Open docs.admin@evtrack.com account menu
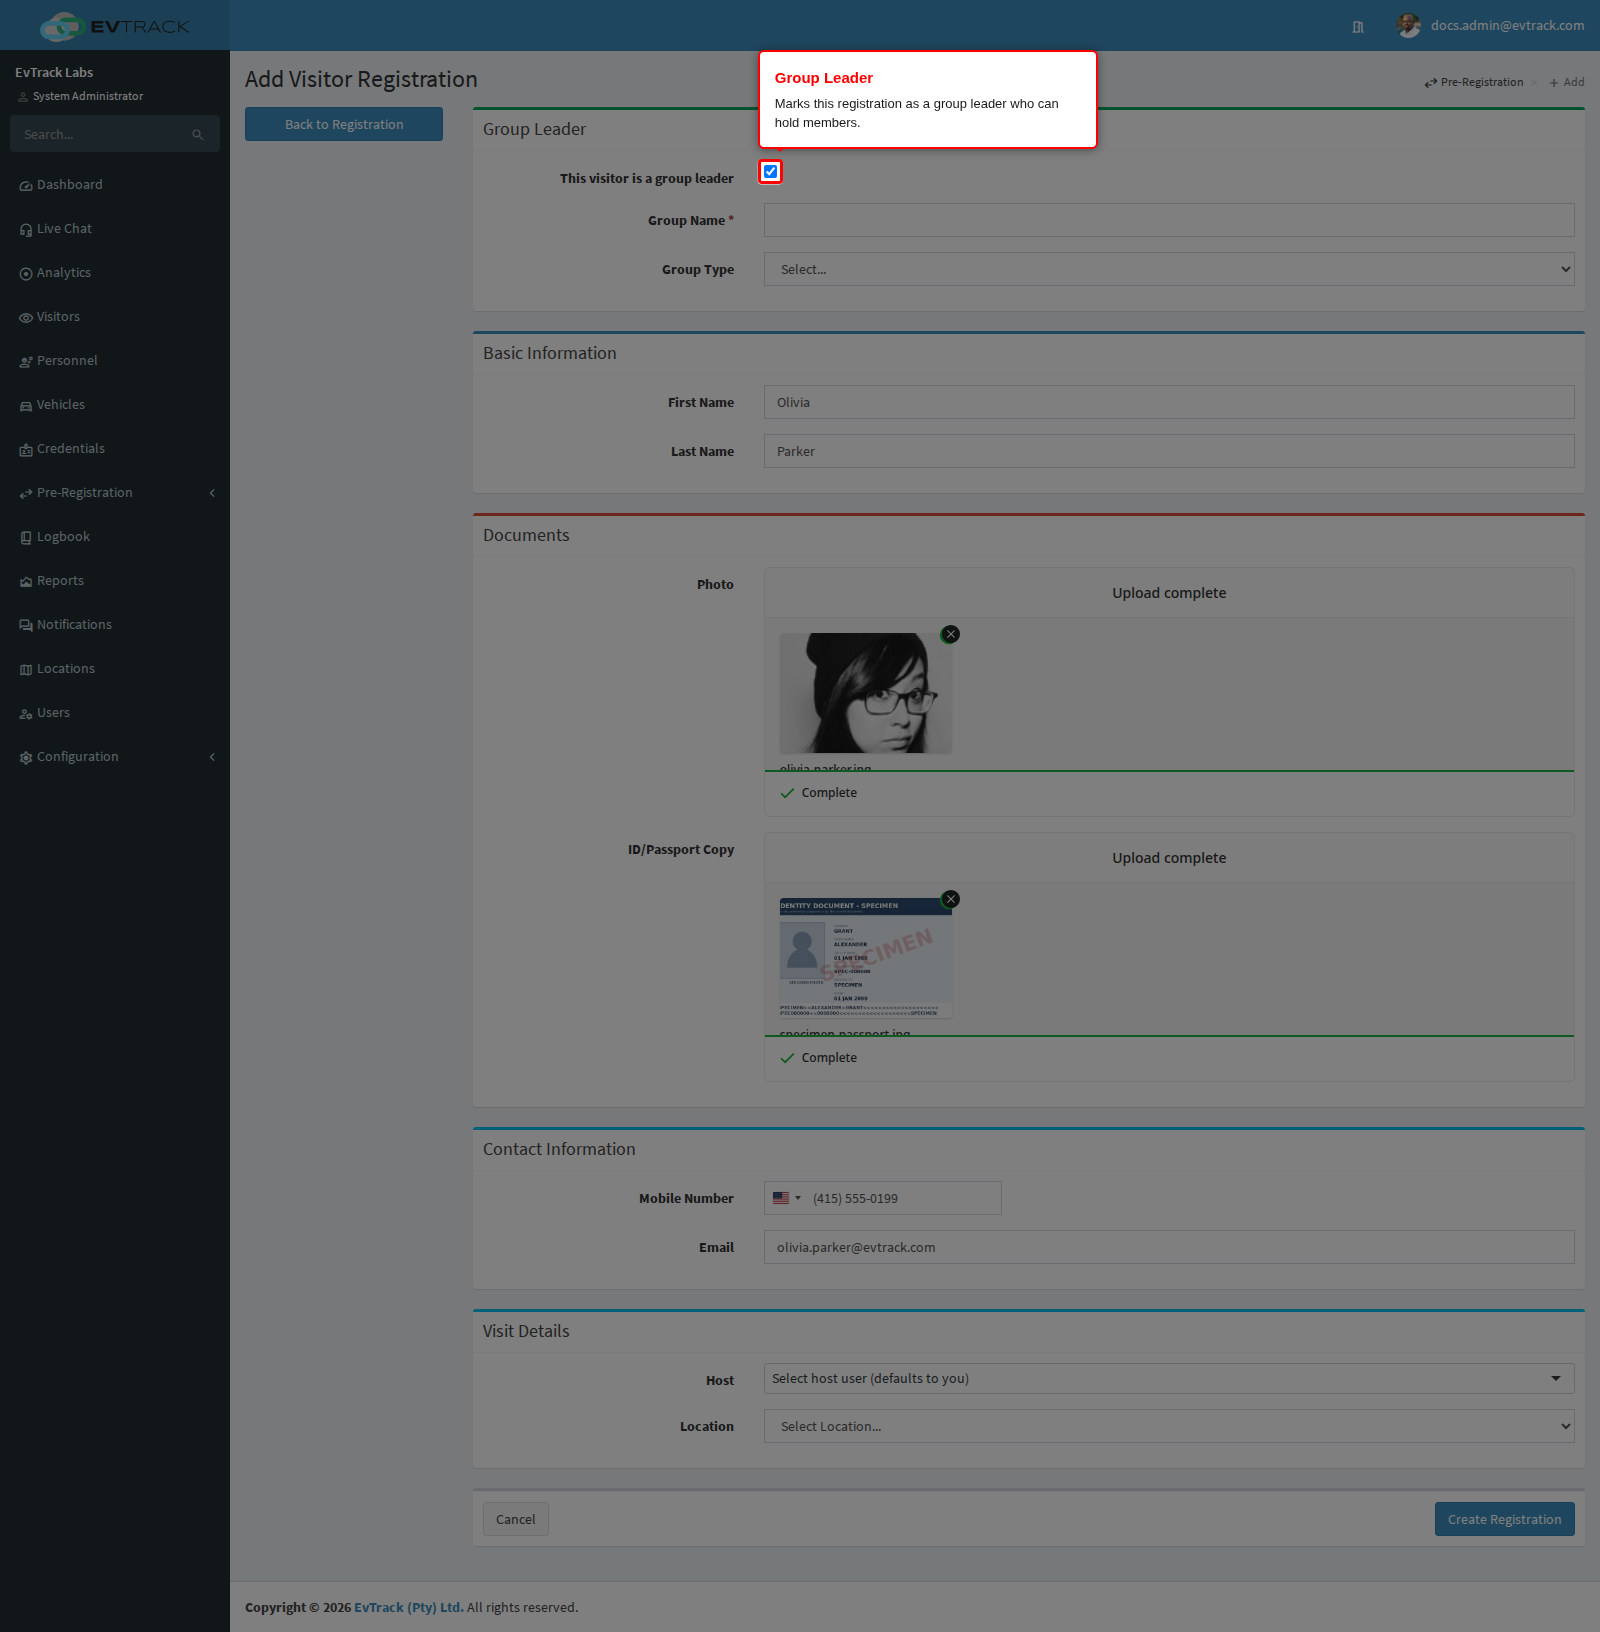 (1507, 26)
